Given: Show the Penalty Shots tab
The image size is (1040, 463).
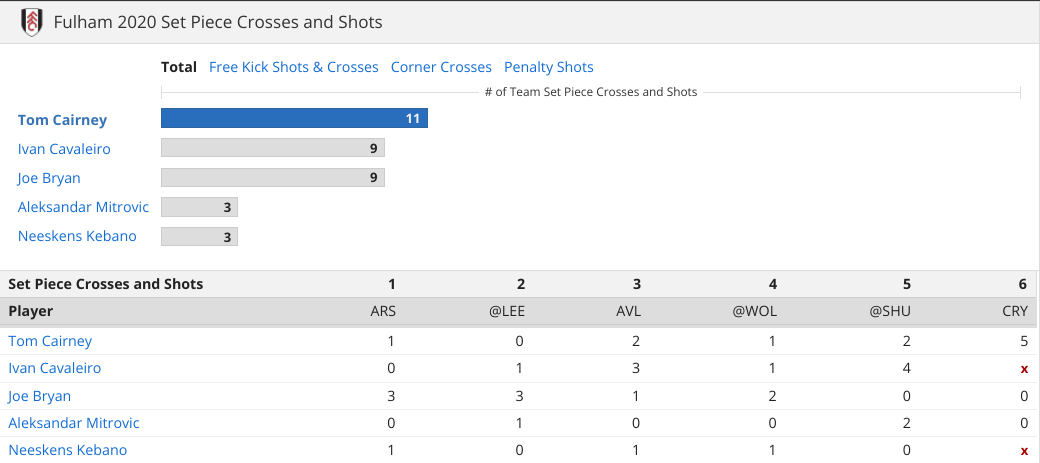Looking at the screenshot, I should [x=549, y=67].
